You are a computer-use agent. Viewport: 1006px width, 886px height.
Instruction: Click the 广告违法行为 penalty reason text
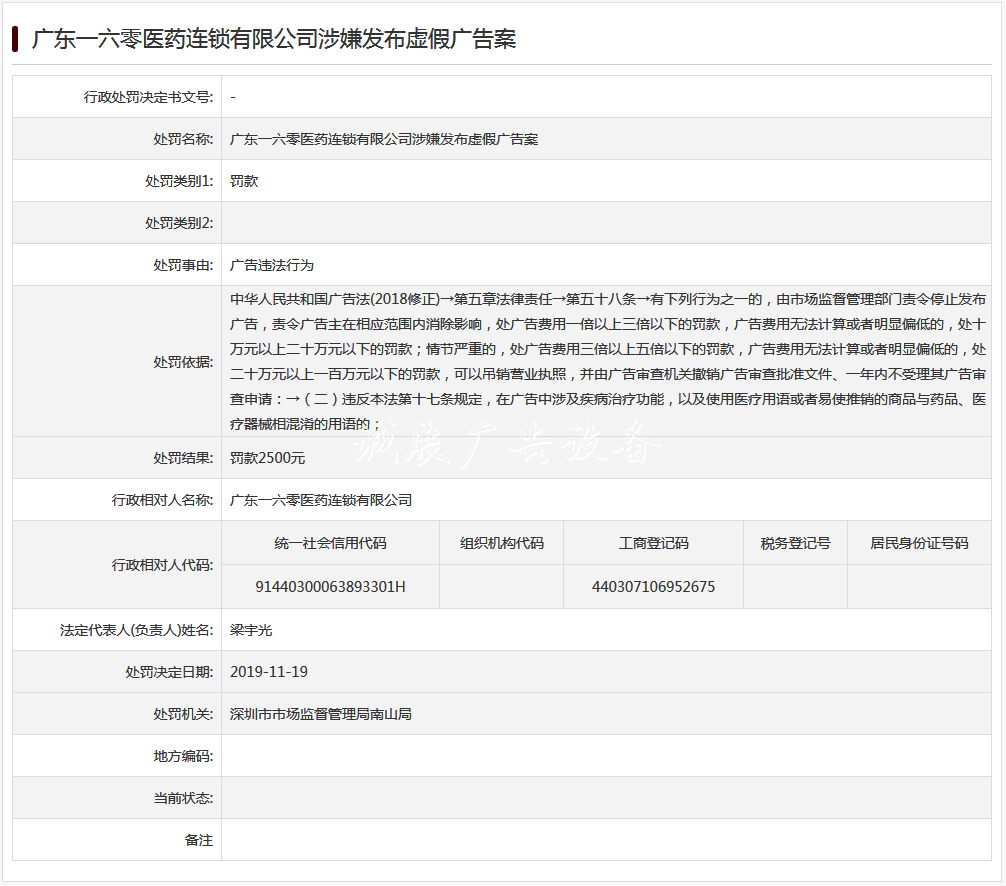click(272, 265)
